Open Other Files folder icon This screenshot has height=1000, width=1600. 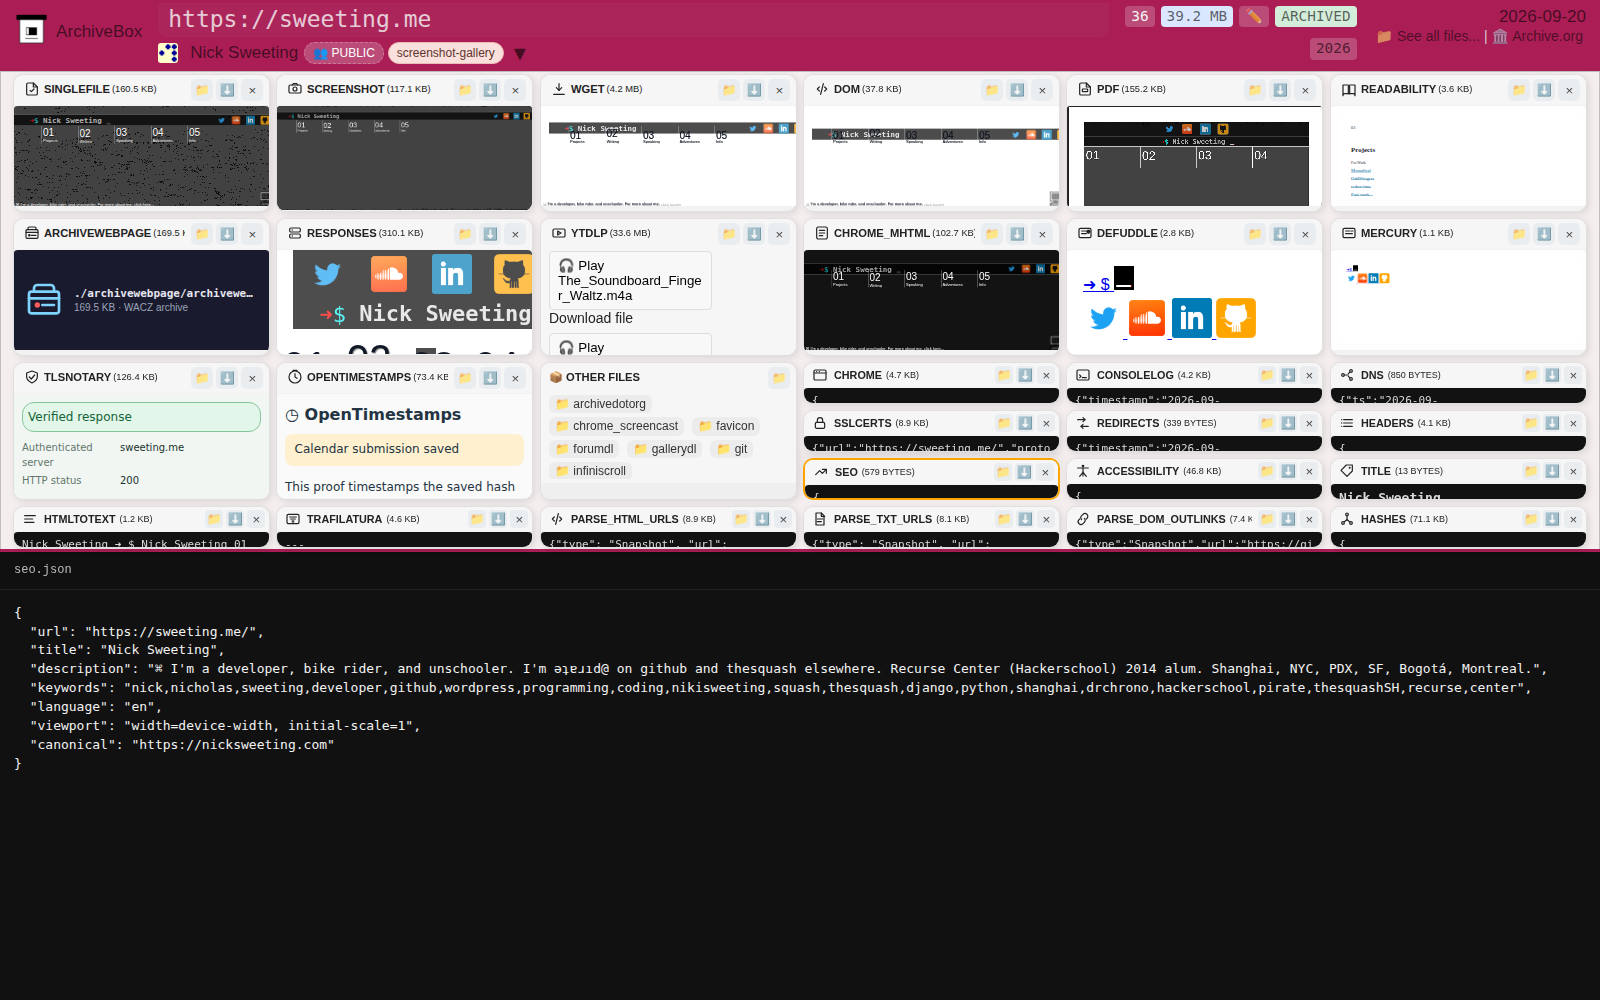tap(779, 378)
